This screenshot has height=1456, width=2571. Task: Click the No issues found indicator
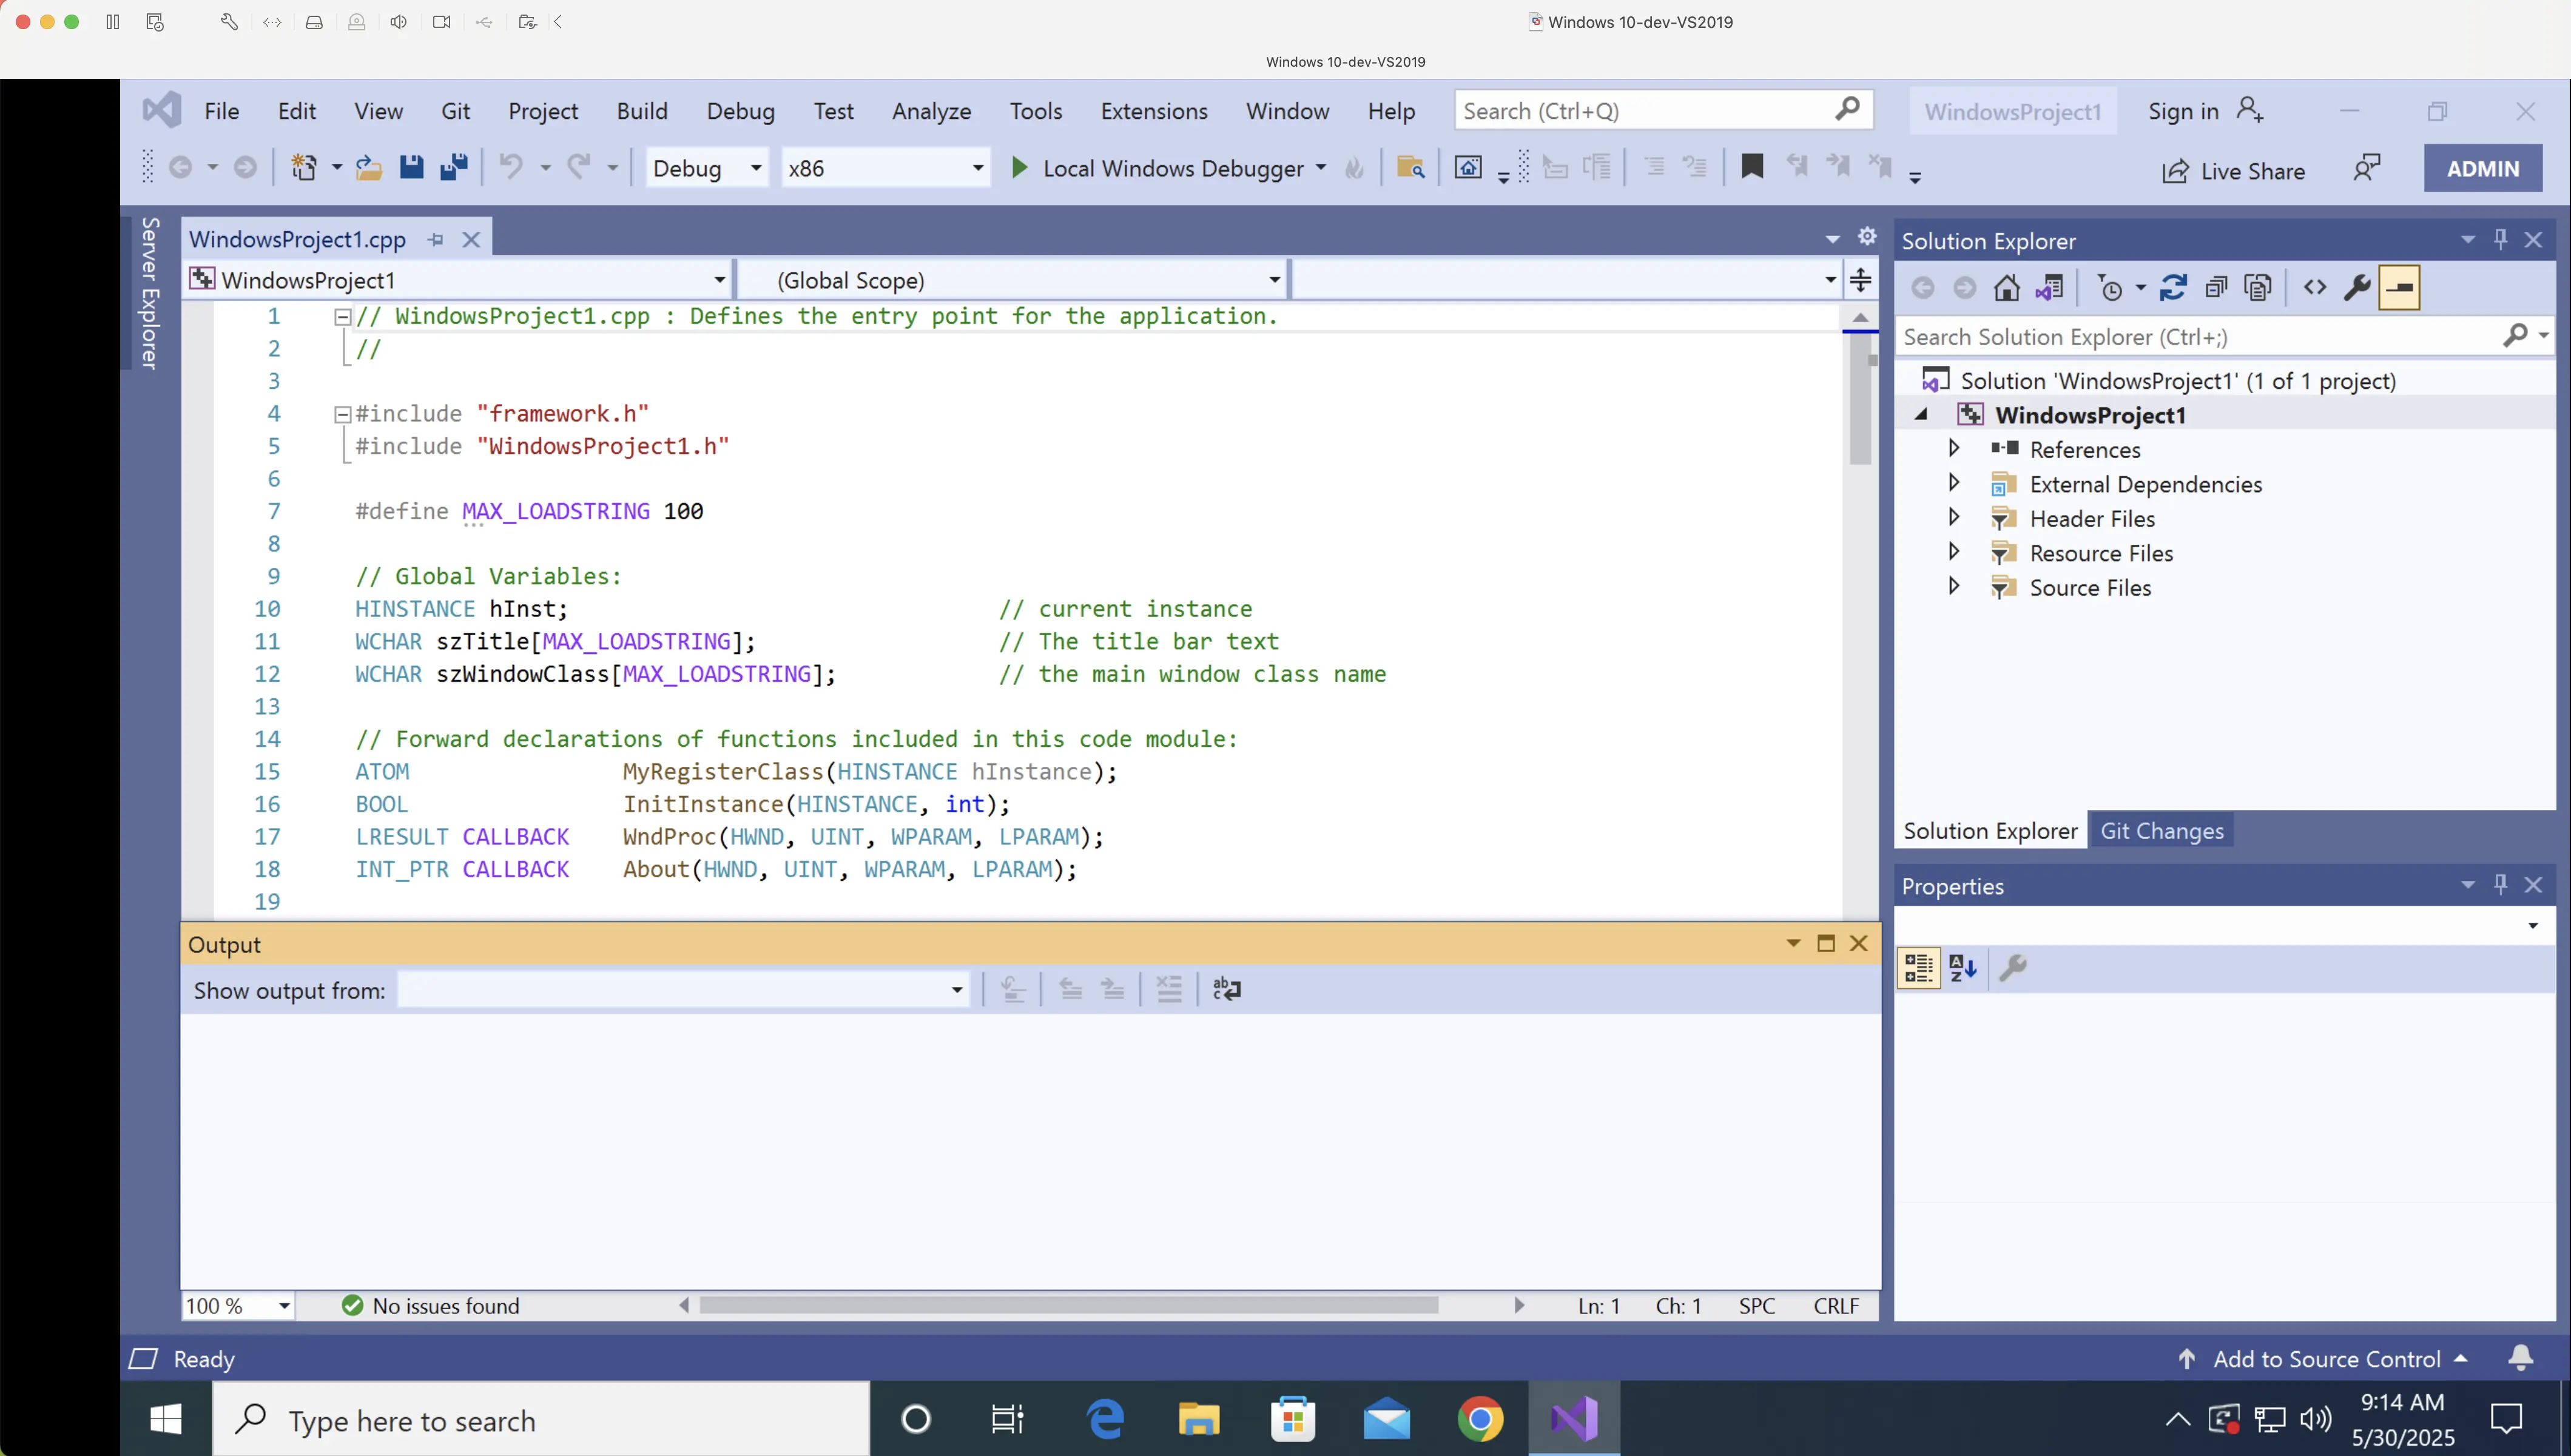coord(431,1305)
